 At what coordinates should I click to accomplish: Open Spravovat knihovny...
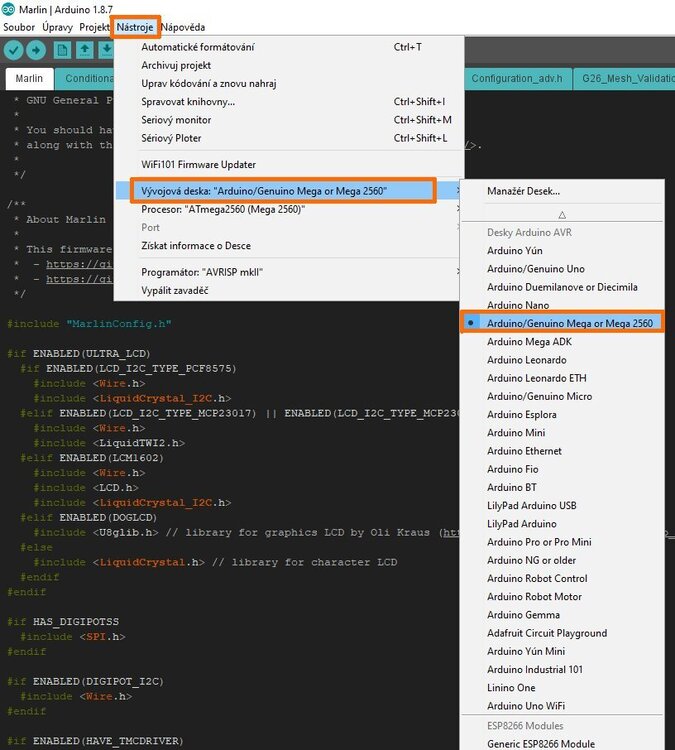tap(289, 101)
